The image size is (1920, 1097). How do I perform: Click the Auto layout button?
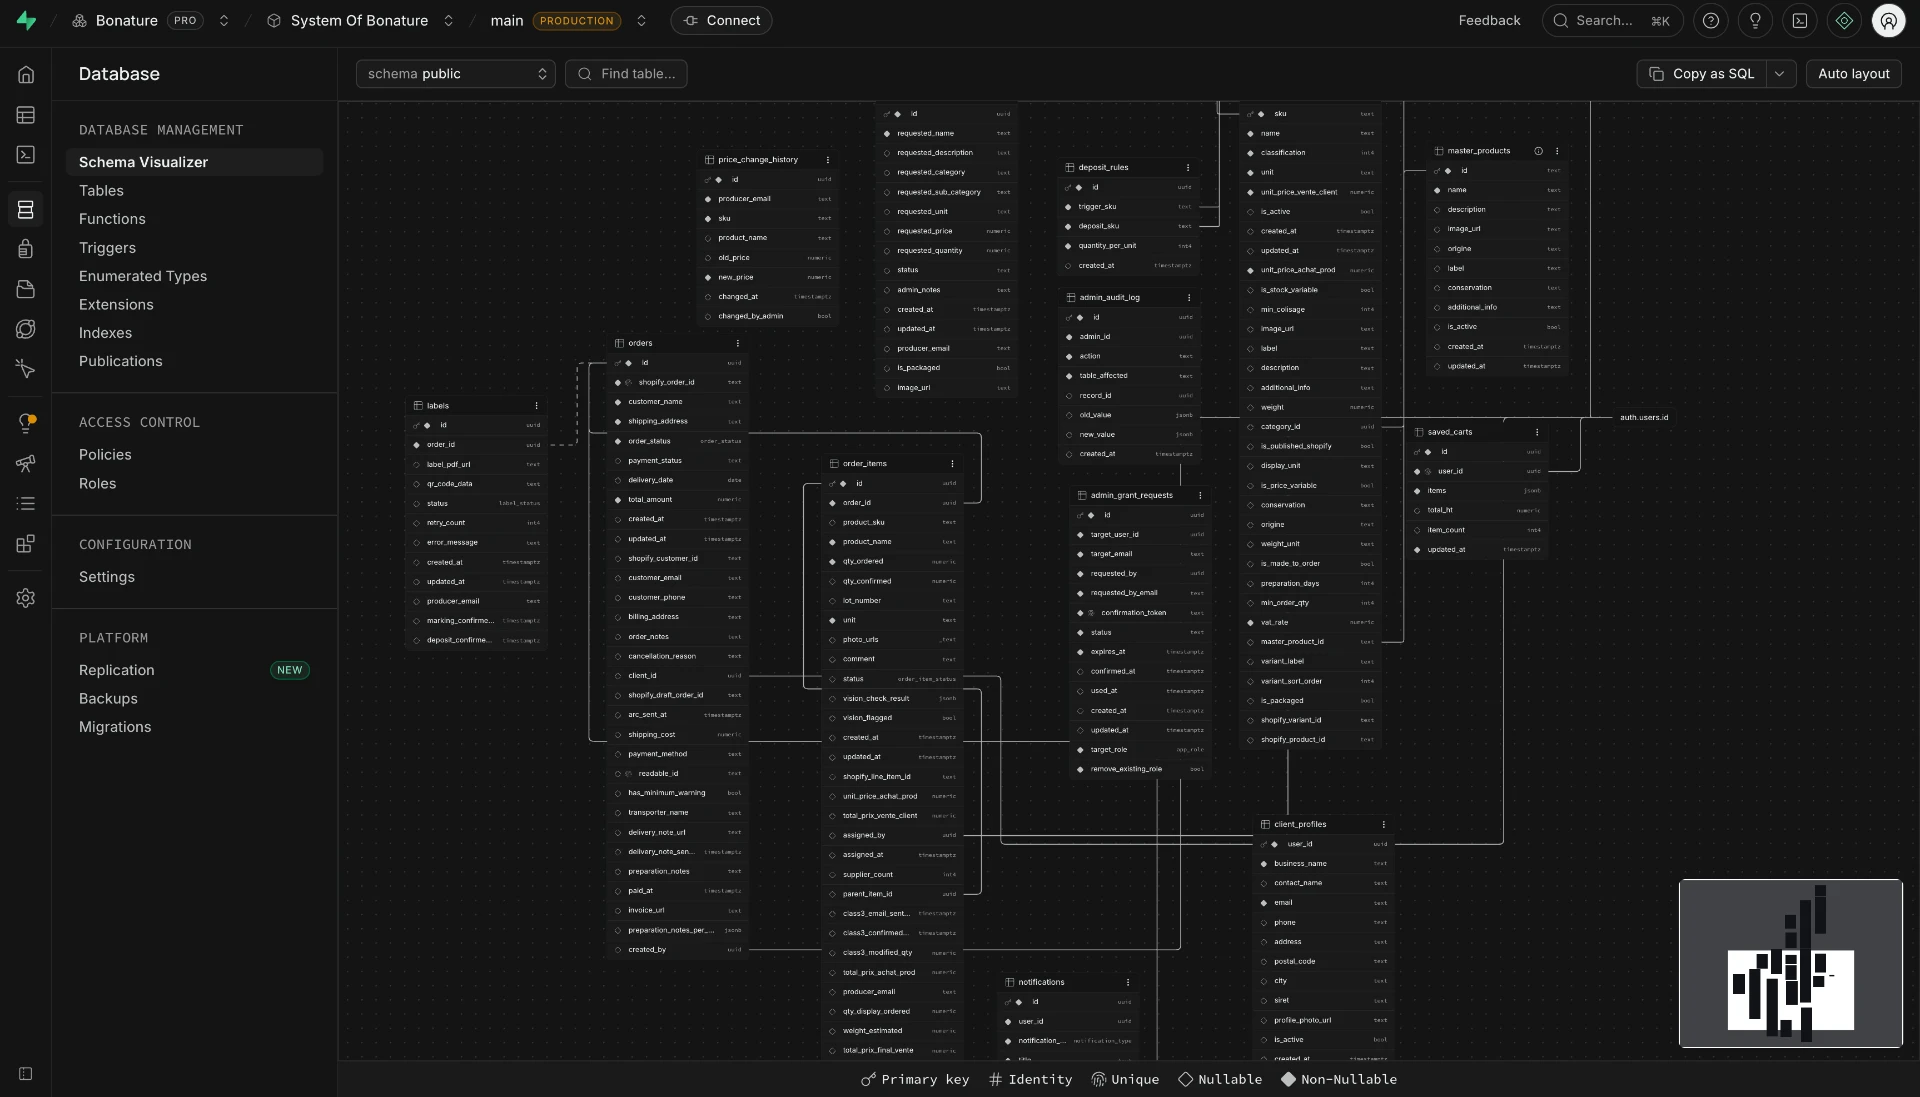click(1853, 74)
